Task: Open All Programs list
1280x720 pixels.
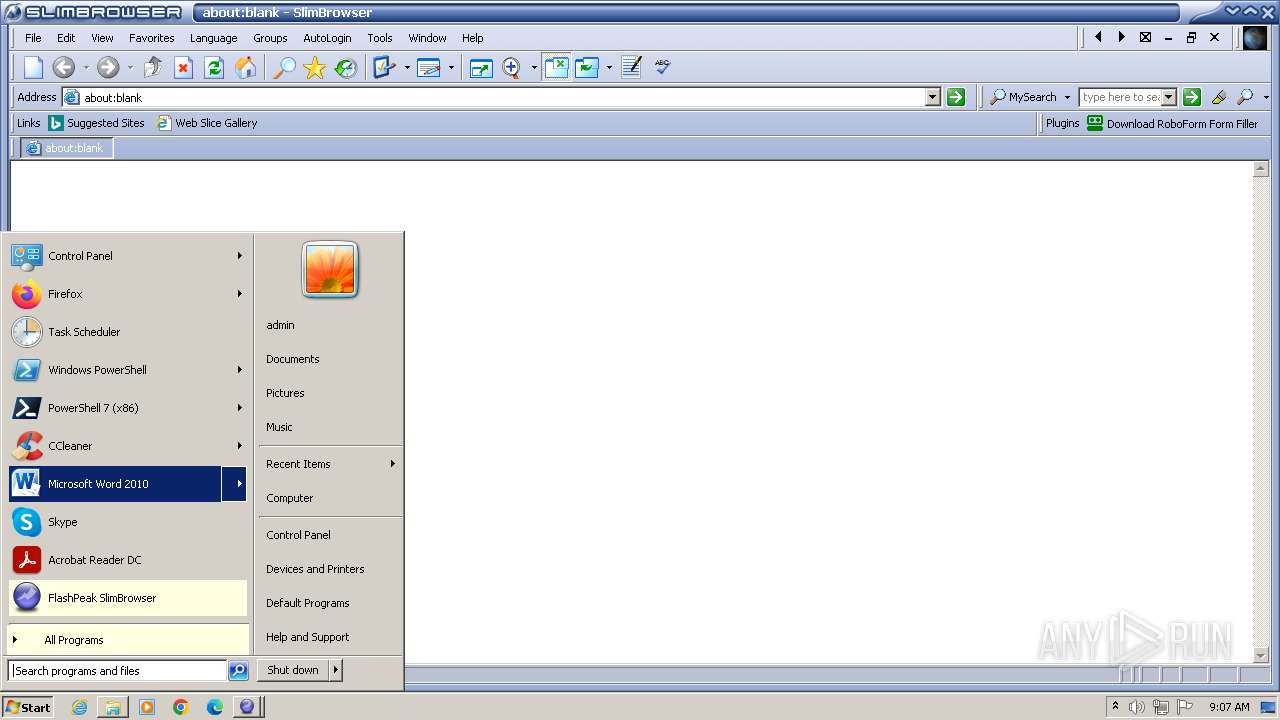Action: pos(127,640)
